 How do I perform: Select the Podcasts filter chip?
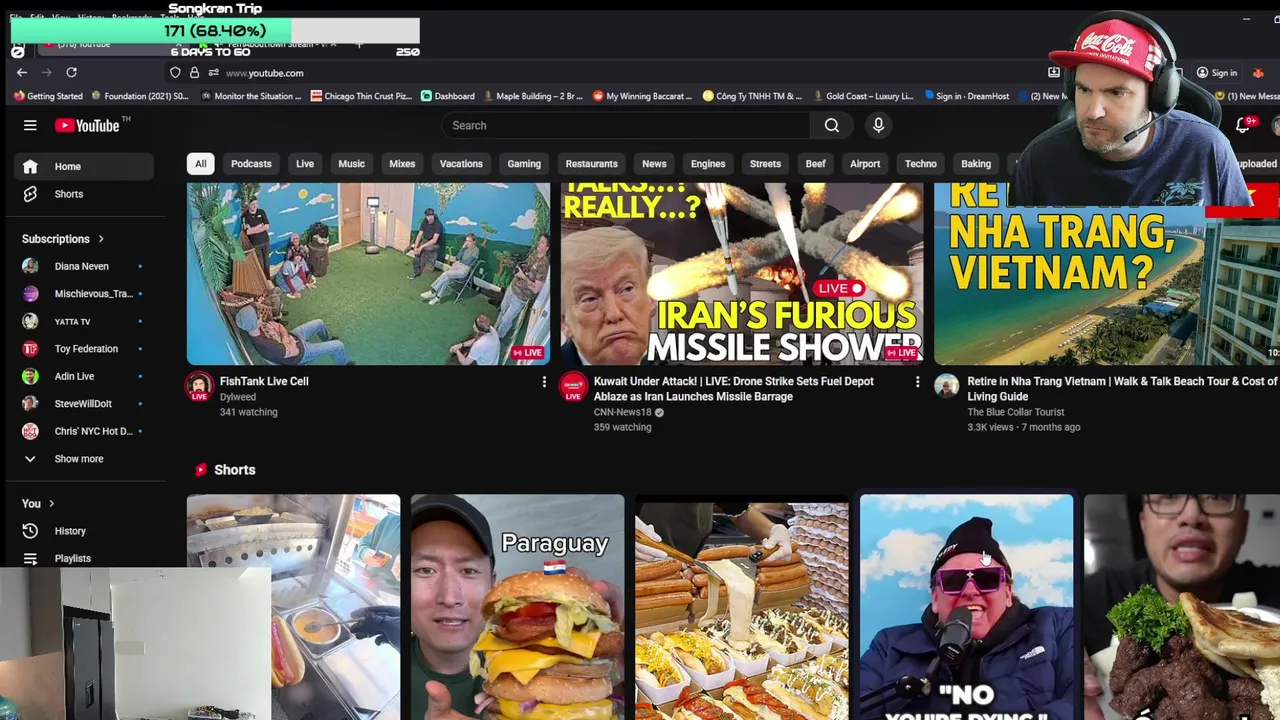click(251, 164)
